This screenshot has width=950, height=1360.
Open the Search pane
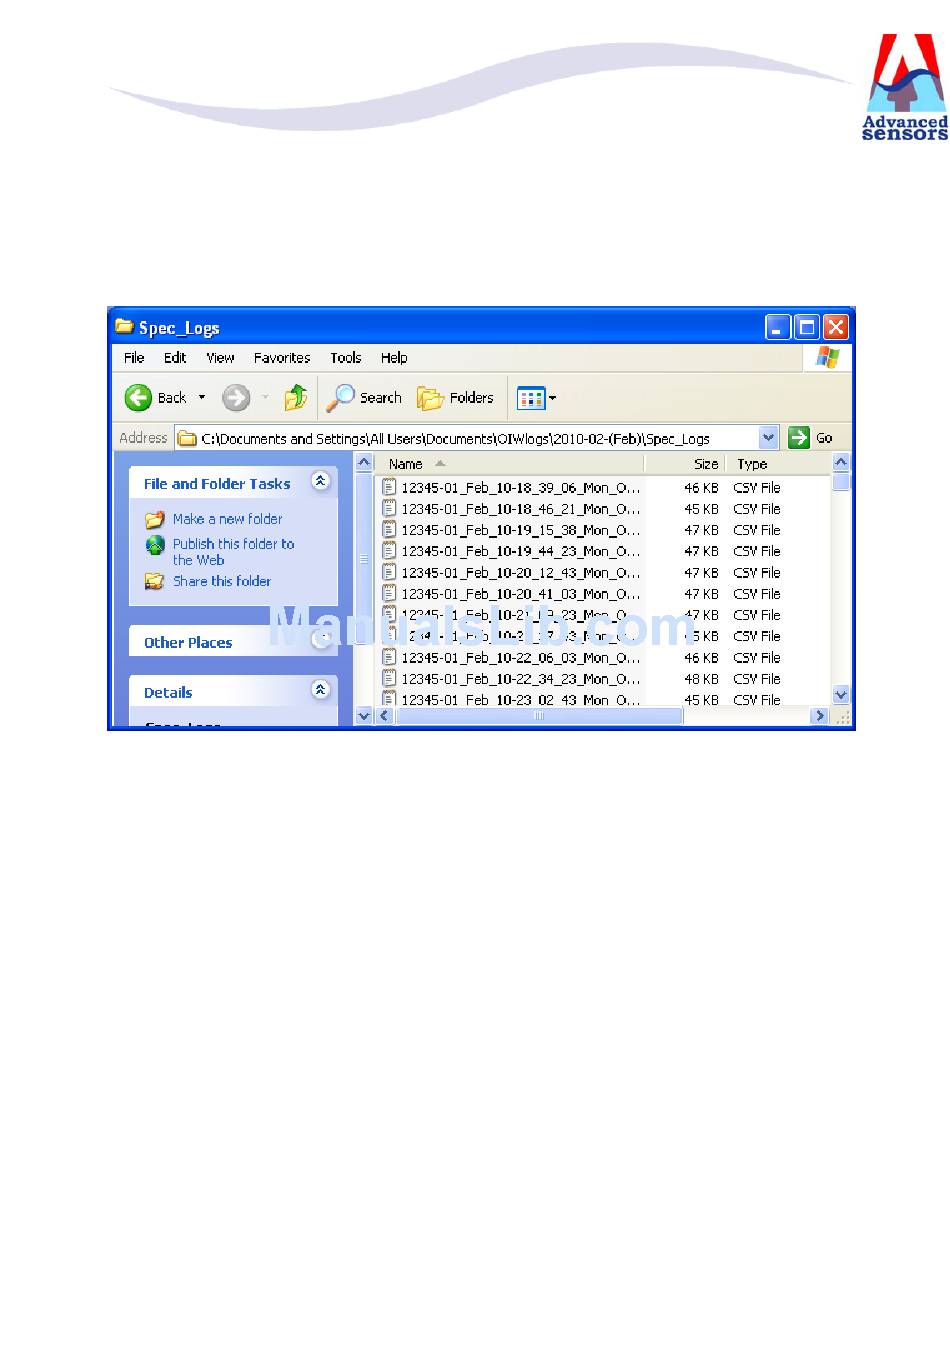point(364,398)
